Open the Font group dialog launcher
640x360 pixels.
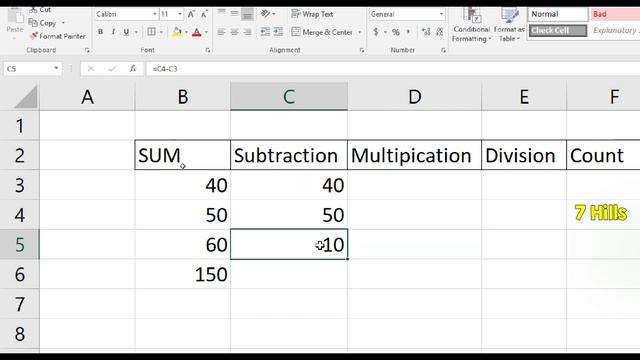pos(208,50)
